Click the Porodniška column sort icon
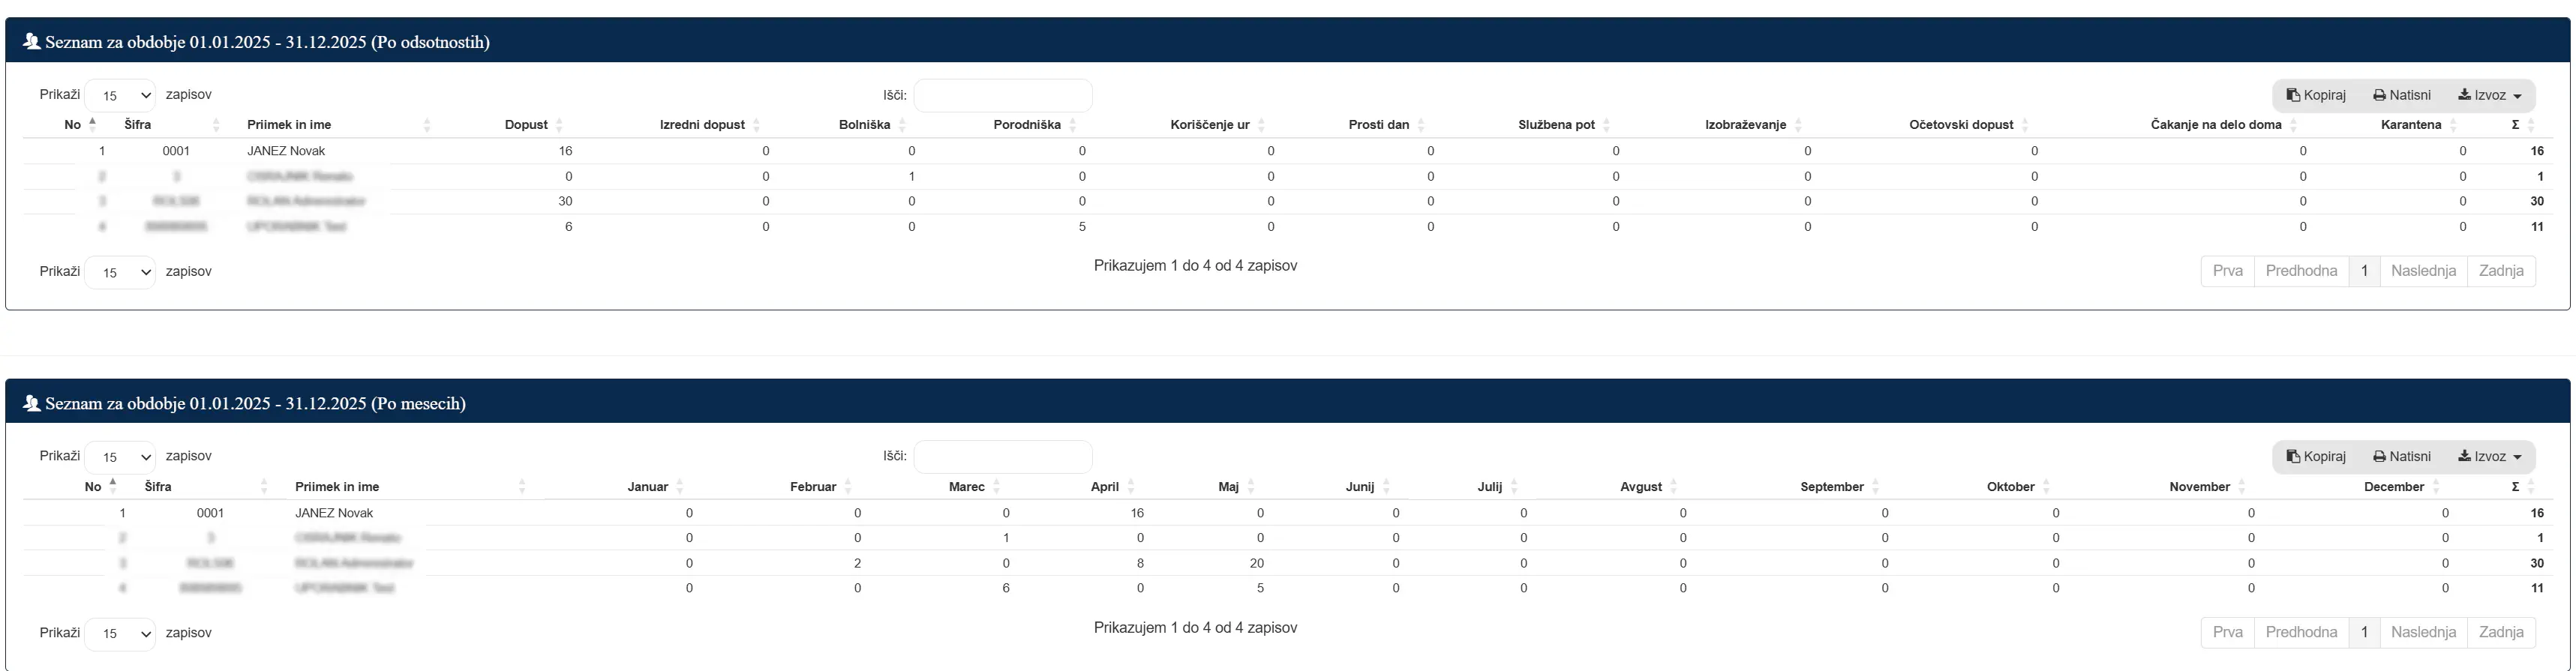The width and height of the screenshot is (2576, 671). [x=1073, y=125]
